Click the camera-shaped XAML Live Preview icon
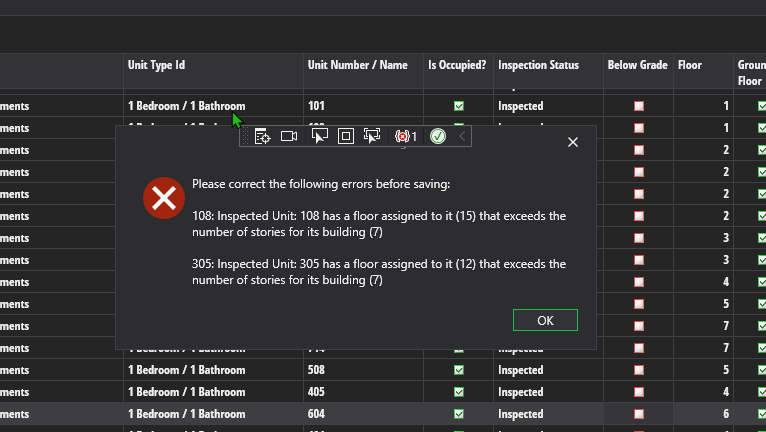Image resolution: width=766 pixels, height=432 pixels. point(289,136)
